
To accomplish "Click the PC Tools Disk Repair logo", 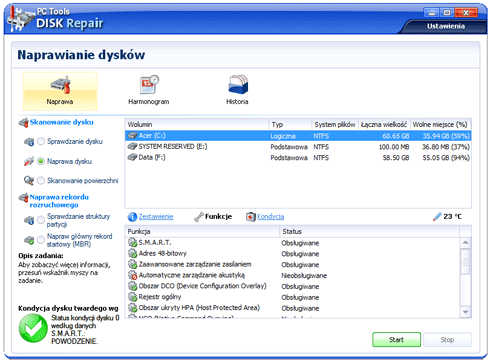I will coord(20,18).
